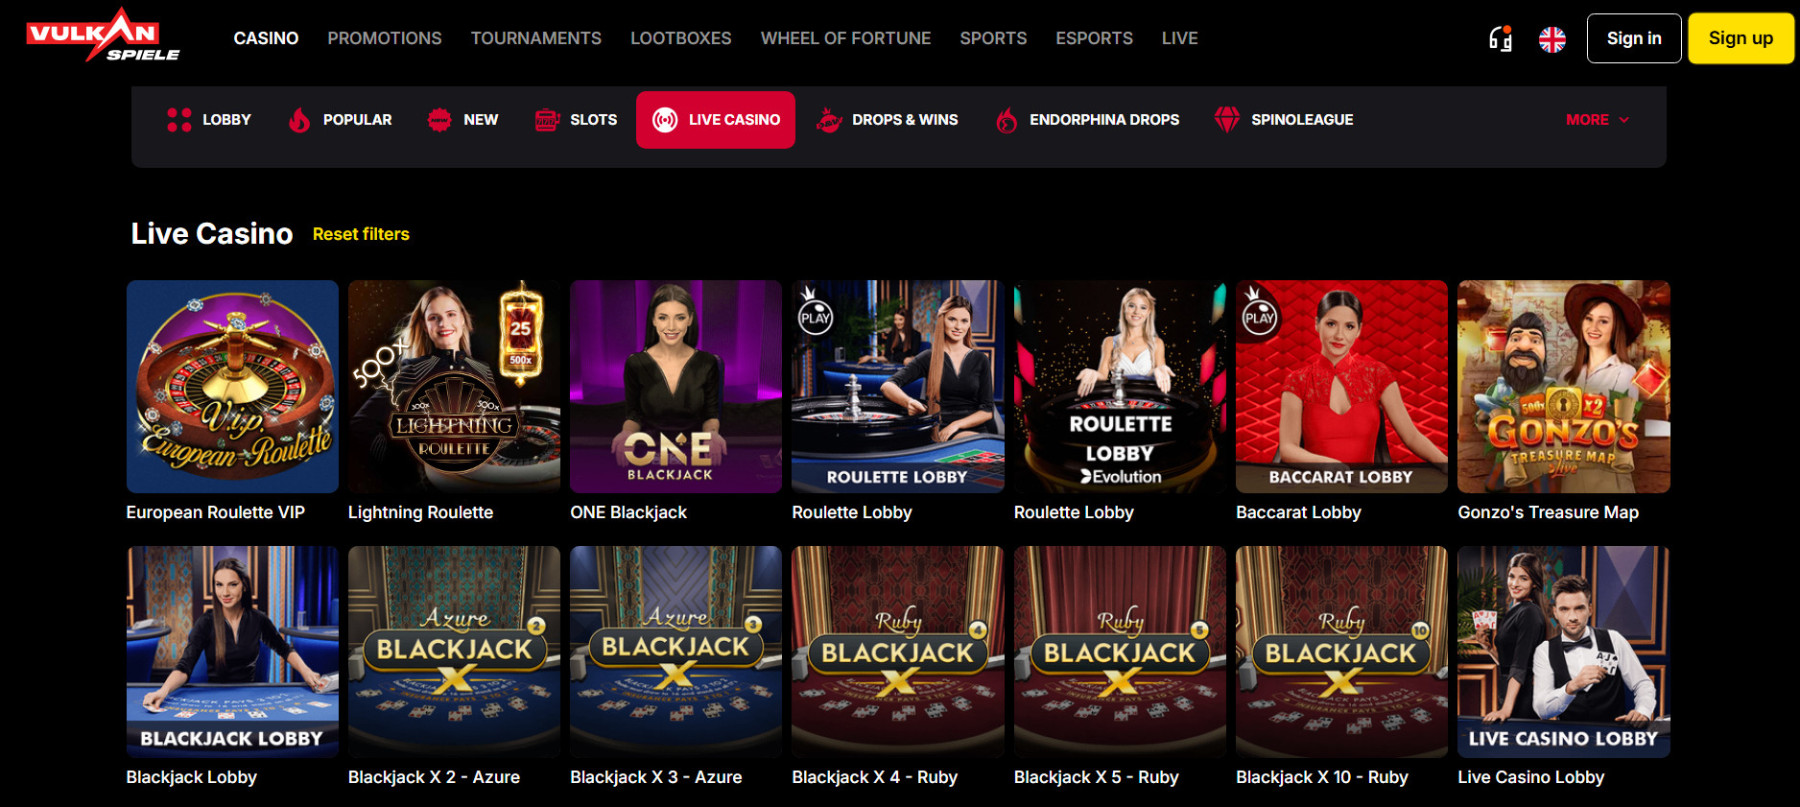Screen dimensions: 1800x807
Task: Select the Lobby dots icon
Action: (x=179, y=120)
